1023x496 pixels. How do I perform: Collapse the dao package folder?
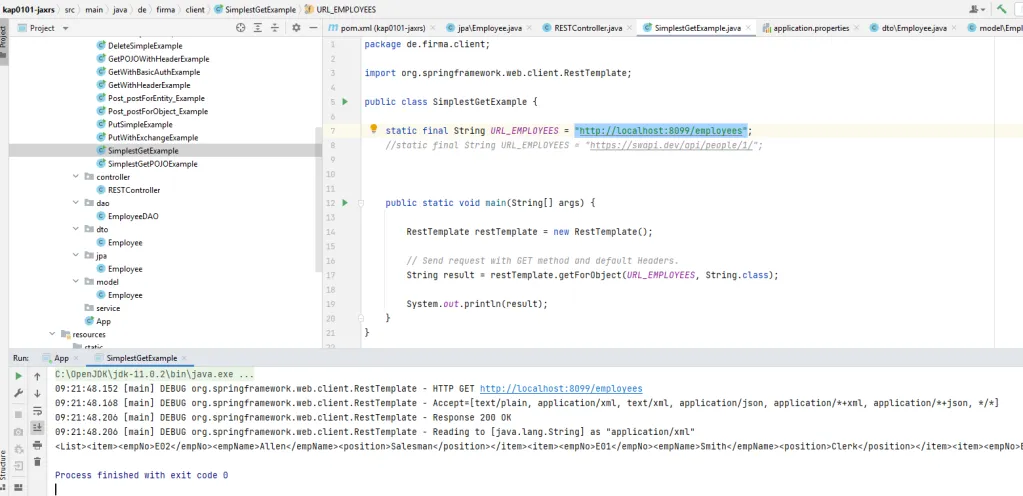pyautogui.click(x=76, y=203)
